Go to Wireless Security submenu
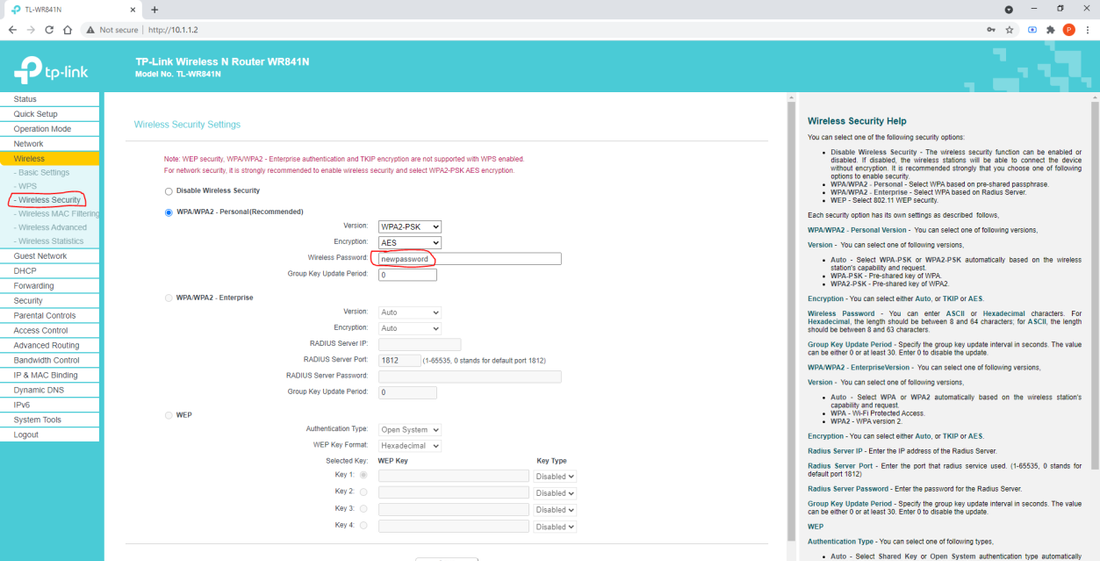This screenshot has width=1100, height=561. coord(47,200)
